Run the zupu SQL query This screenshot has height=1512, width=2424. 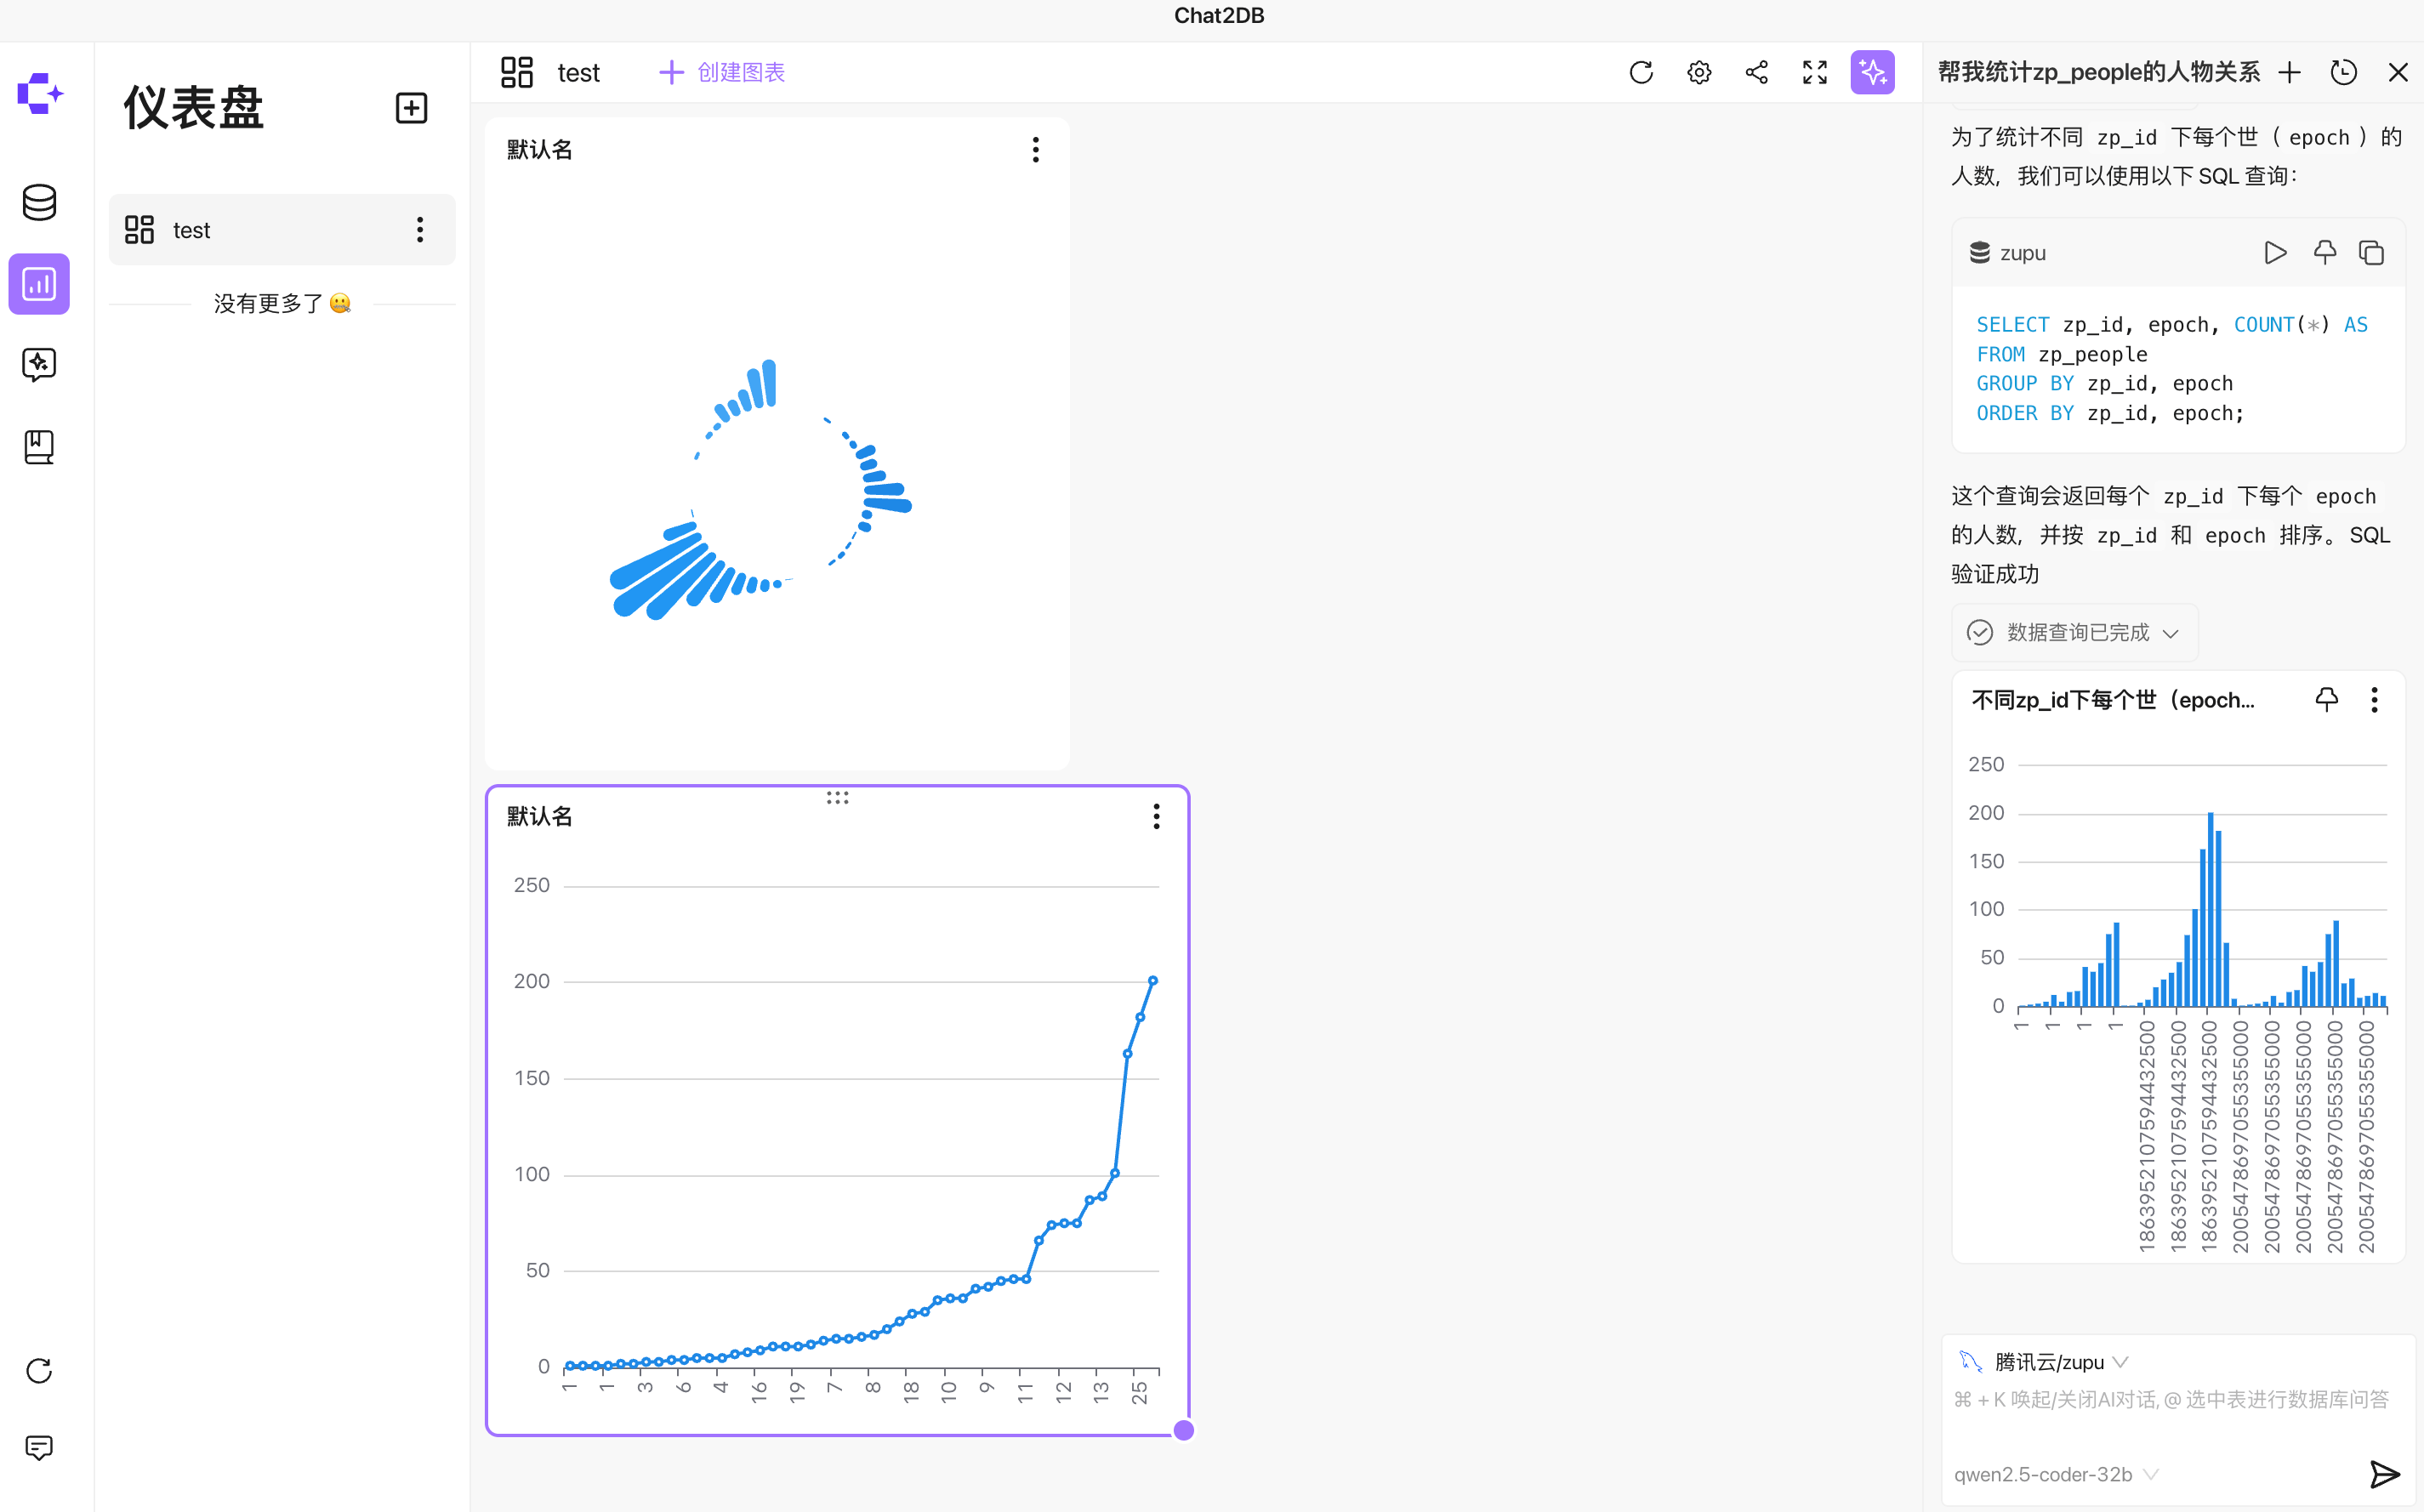(2275, 253)
